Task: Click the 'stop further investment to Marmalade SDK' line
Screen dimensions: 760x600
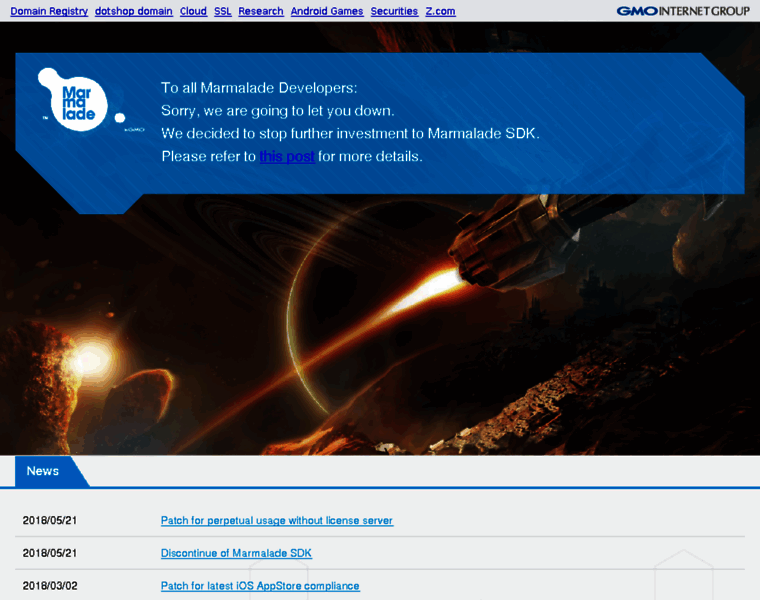Action: tap(350, 133)
